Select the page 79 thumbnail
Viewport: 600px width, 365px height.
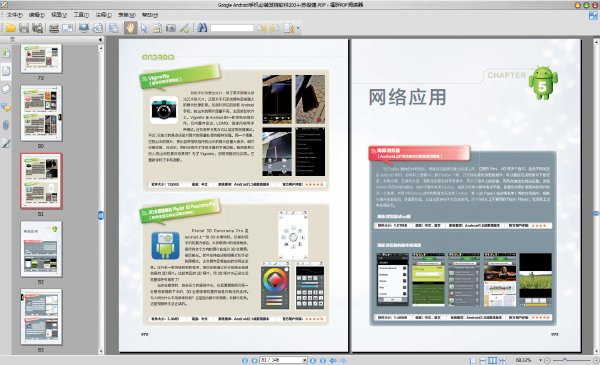(41, 59)
